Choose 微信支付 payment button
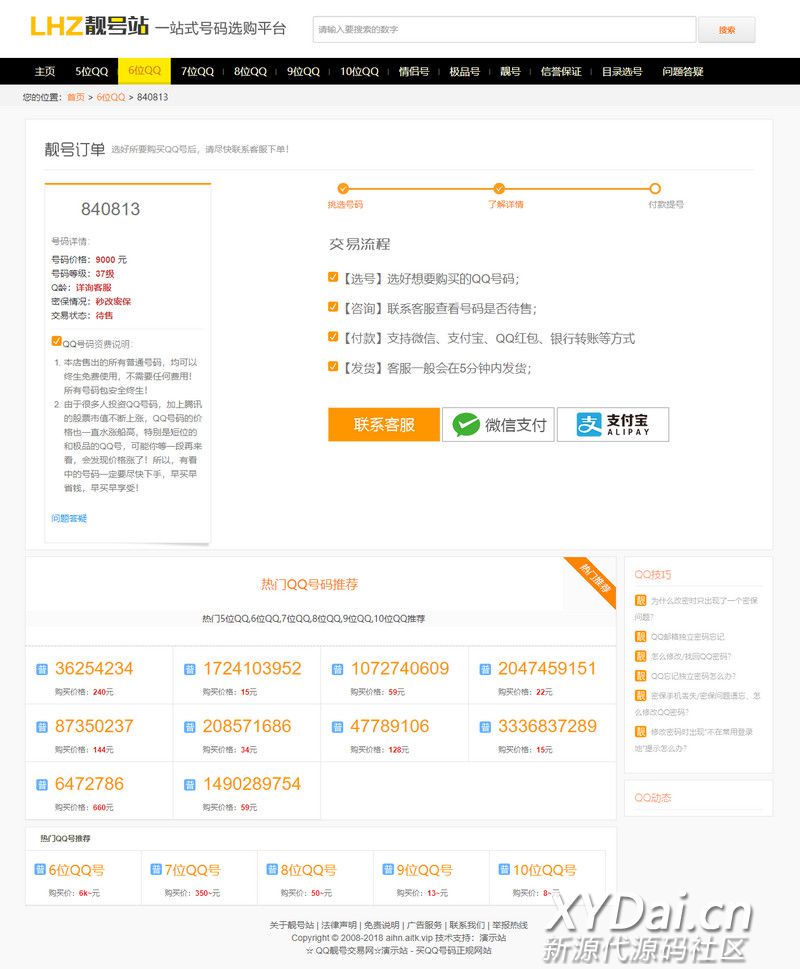800x969 pixels. [497, 425]
